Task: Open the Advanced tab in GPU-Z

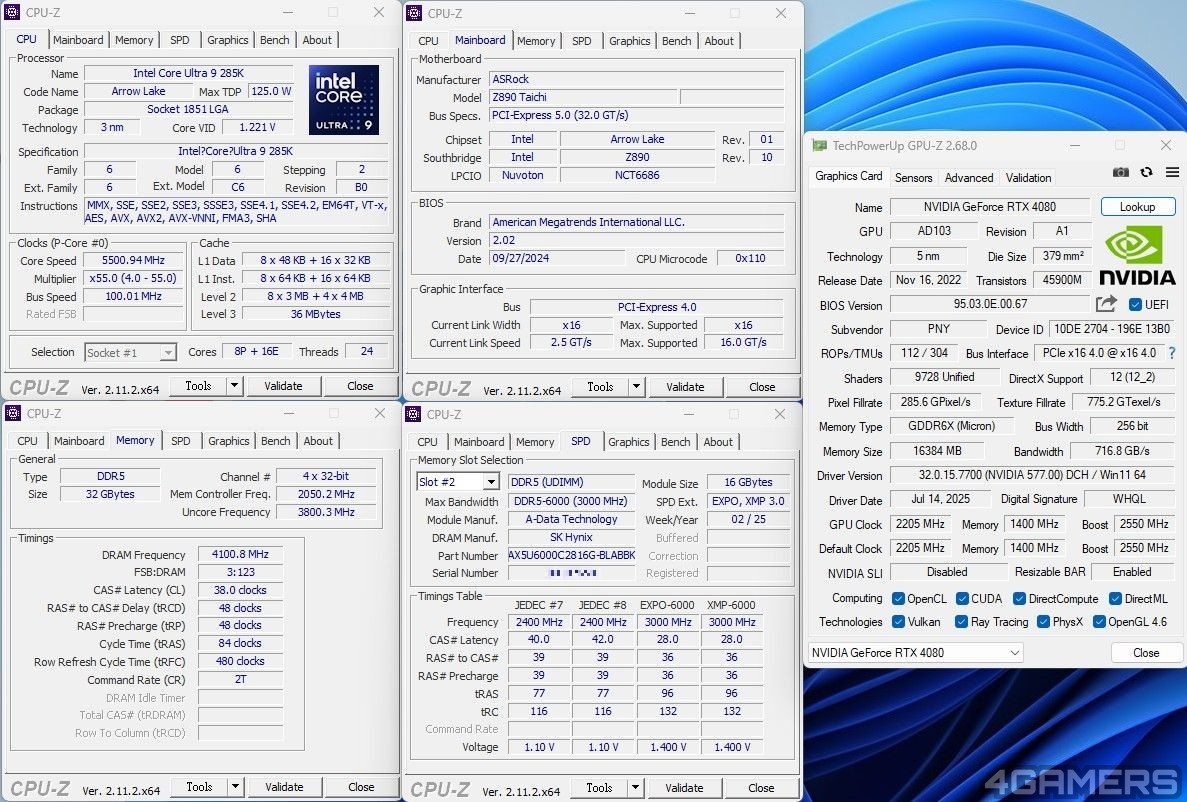Action: tap(969, 178)
